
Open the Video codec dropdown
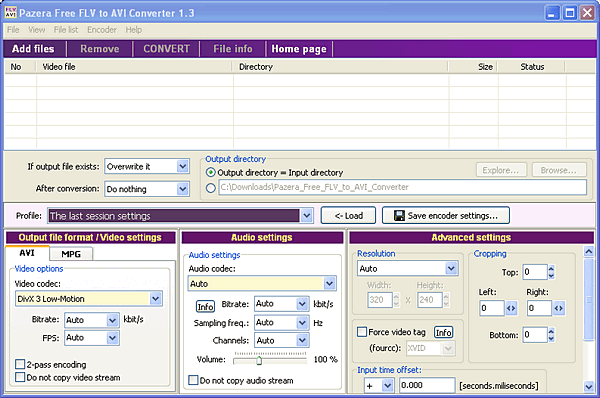click(155, 298)
